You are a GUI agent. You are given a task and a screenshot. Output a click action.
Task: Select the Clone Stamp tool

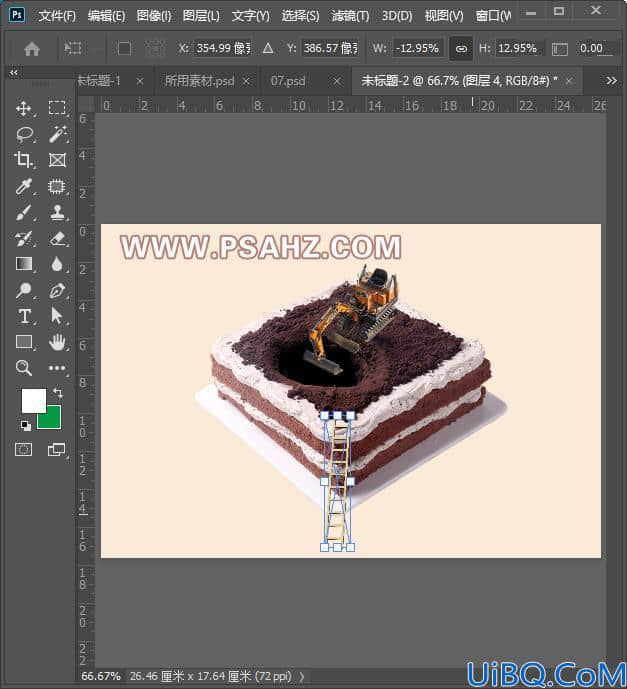tap(57, 213)
